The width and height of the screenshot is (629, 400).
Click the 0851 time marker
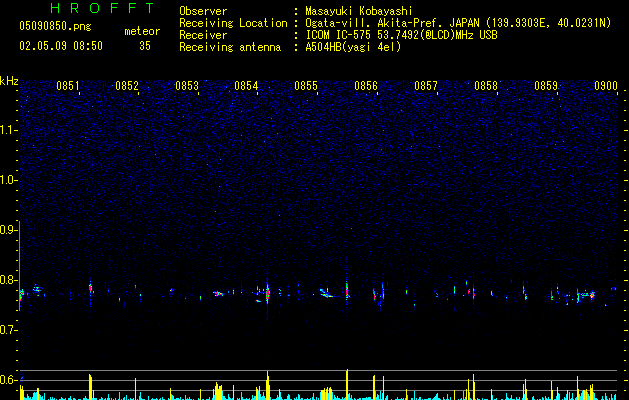[67, 86]
